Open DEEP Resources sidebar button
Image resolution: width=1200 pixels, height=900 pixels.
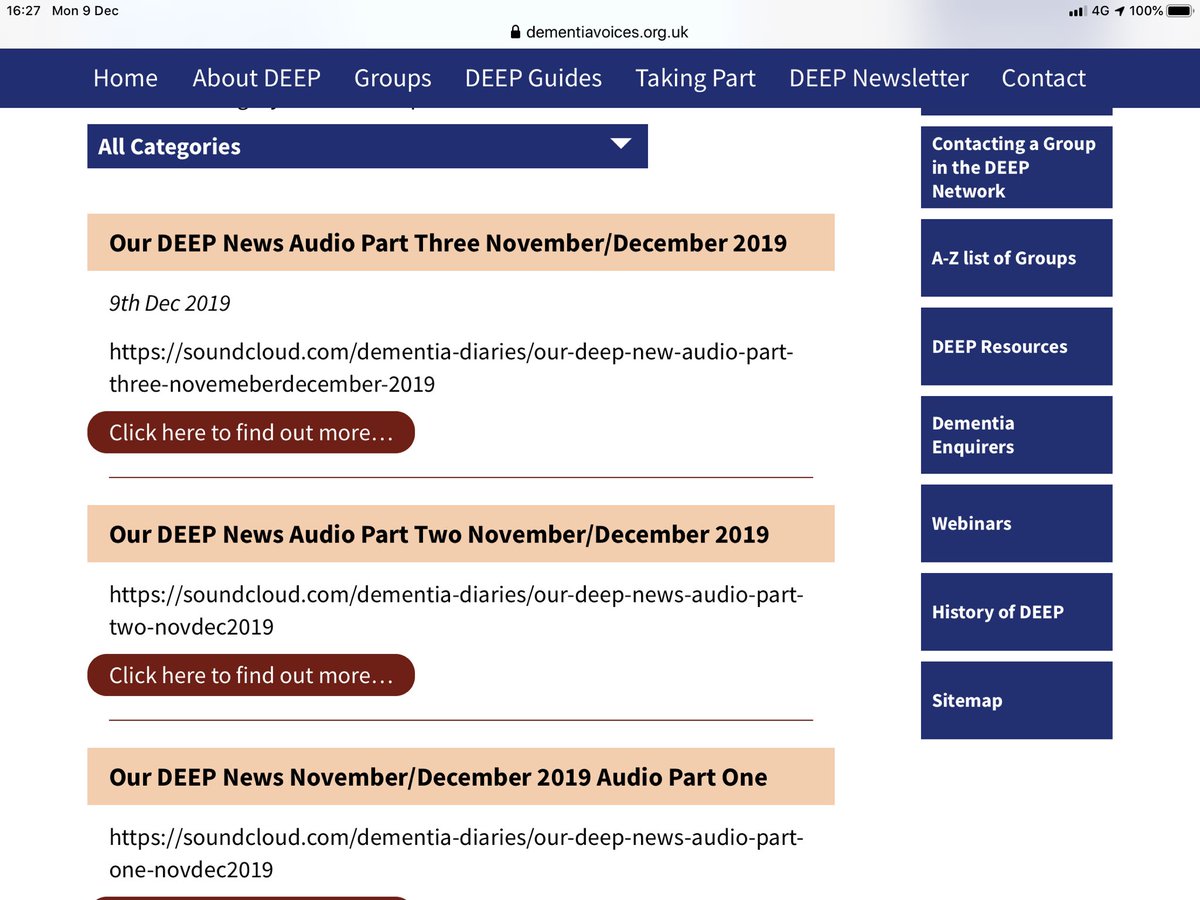(x=1016, y=346)
